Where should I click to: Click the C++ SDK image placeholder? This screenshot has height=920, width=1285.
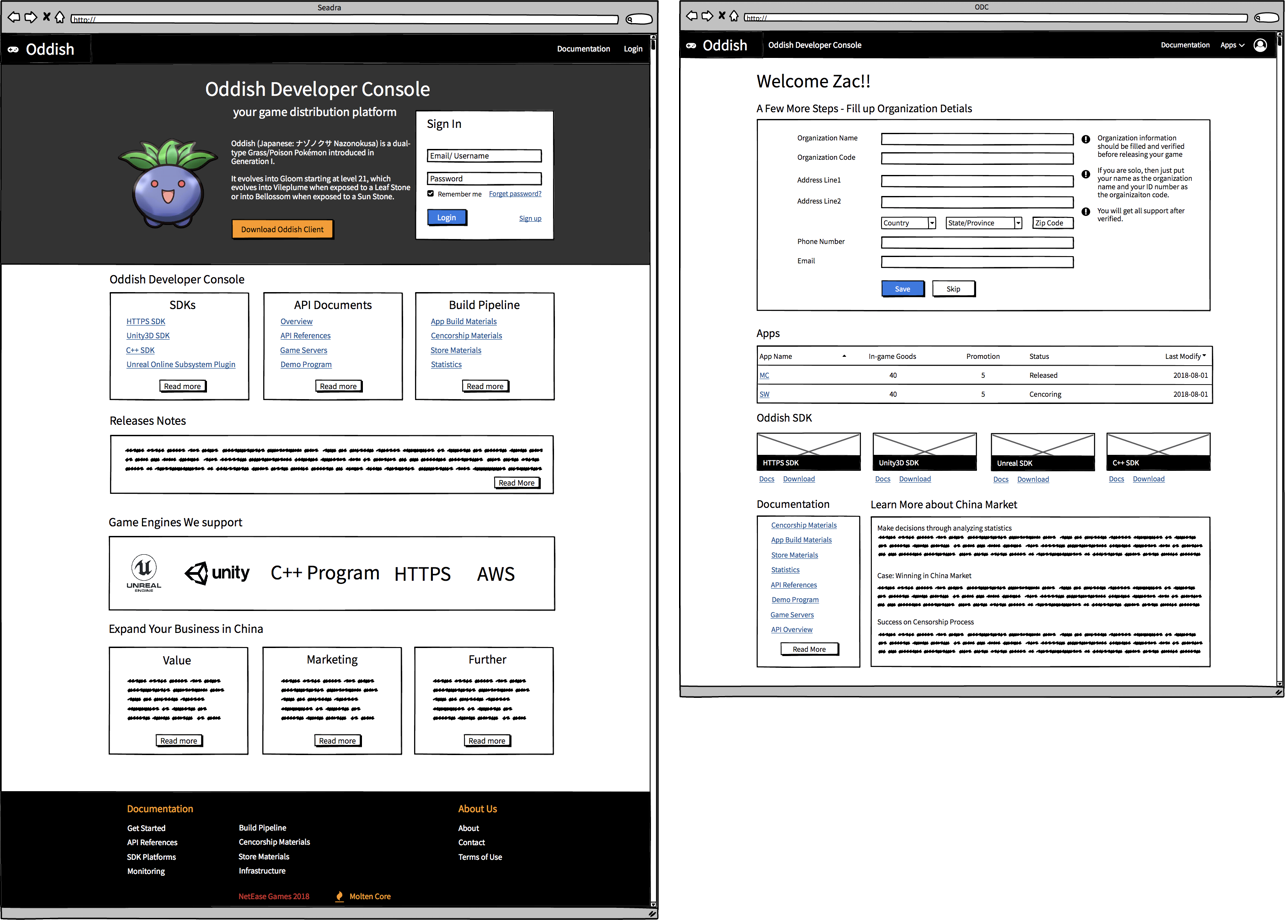1158,452
